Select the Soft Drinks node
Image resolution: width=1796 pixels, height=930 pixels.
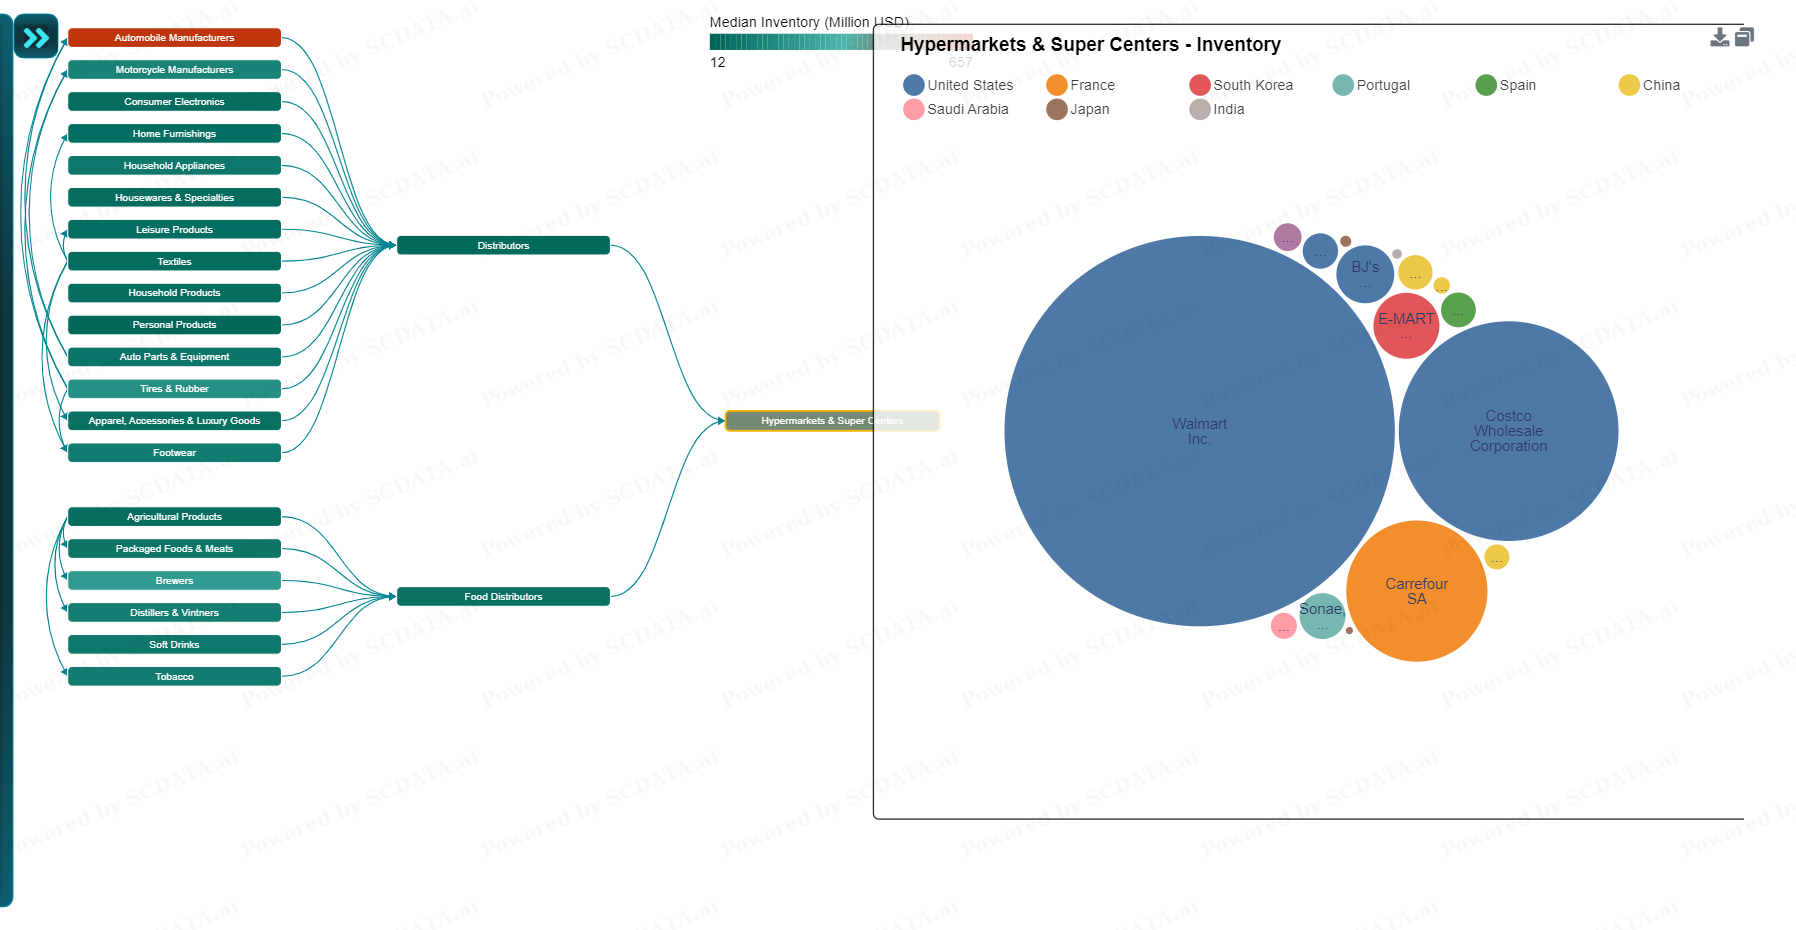point(174,645)
